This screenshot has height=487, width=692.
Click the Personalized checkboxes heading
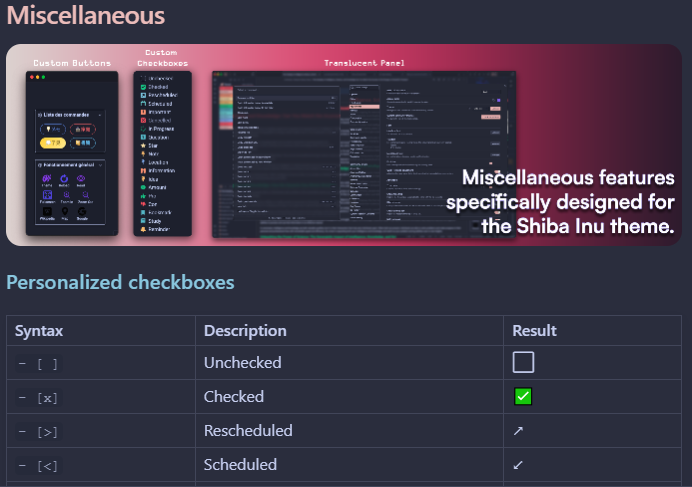pos(120,282)
